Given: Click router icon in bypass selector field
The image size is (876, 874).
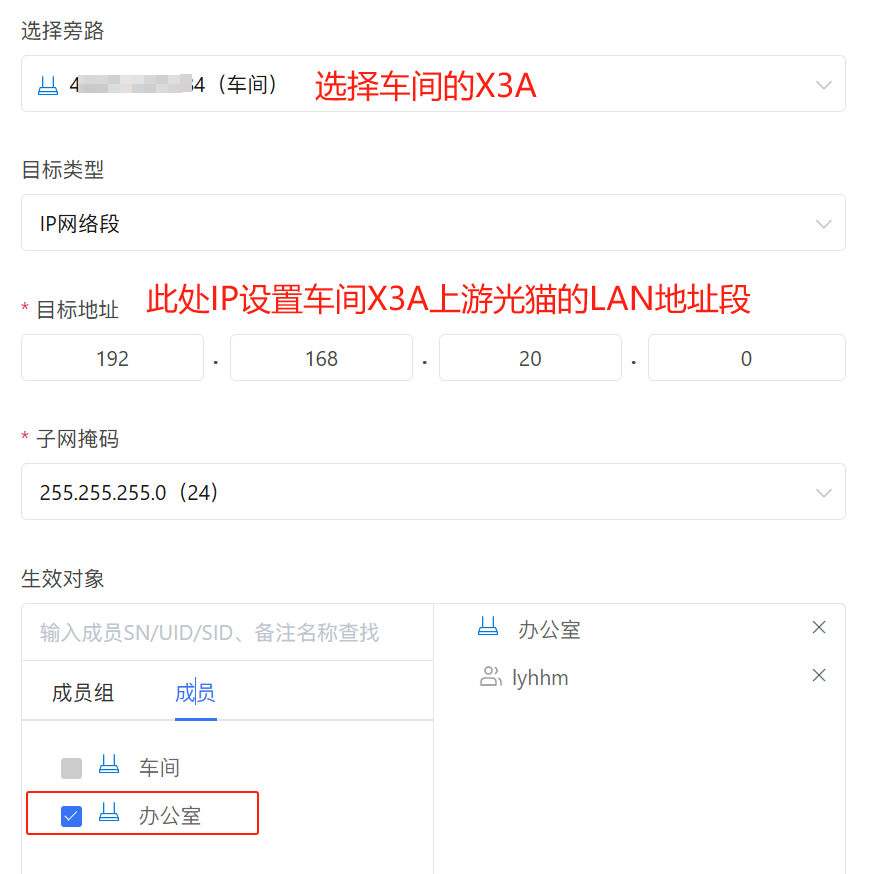Looking at the screenshot, I should (48, 85).
